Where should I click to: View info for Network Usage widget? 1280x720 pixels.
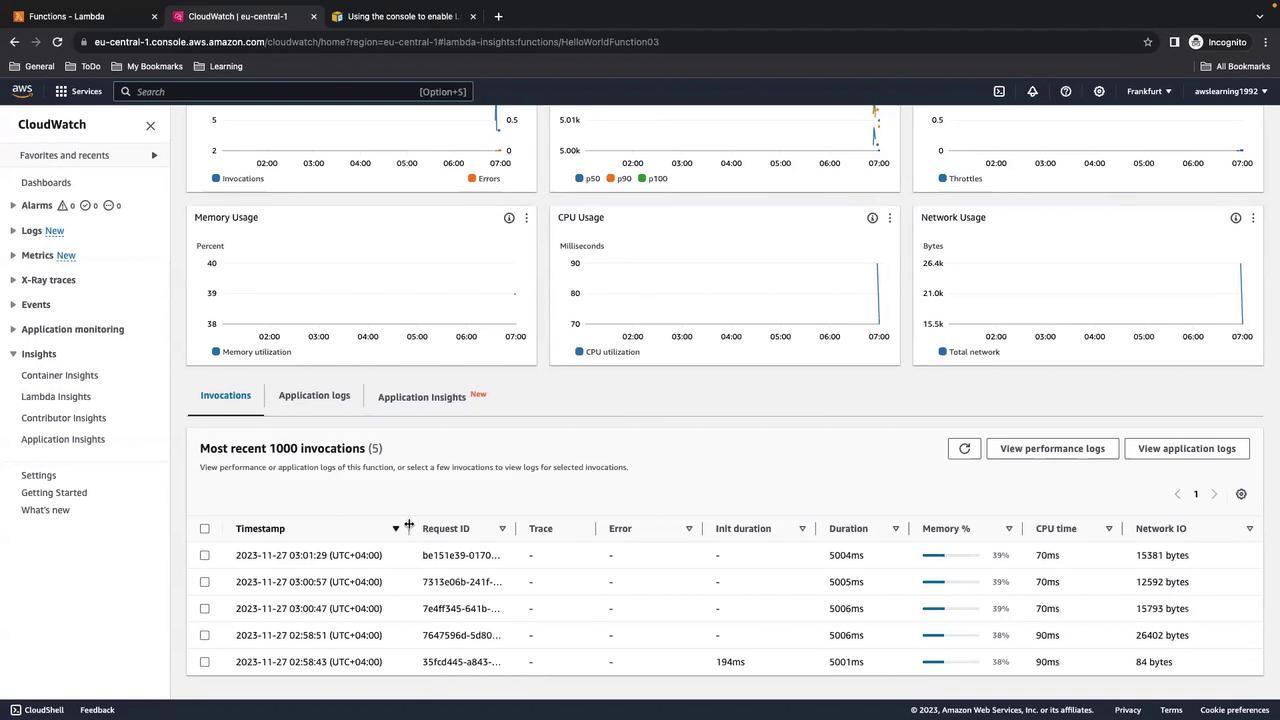pyautogui.click(x=1236, y=218)
